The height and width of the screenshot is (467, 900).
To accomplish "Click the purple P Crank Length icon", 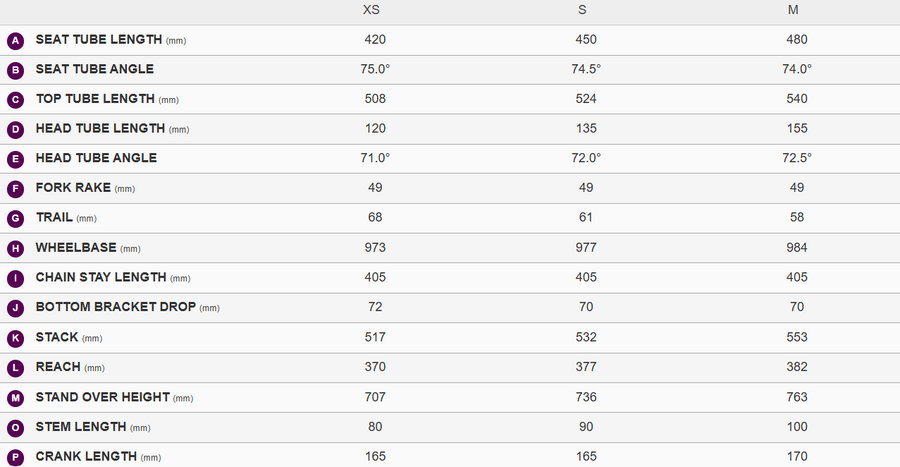I will click(15, 458).
